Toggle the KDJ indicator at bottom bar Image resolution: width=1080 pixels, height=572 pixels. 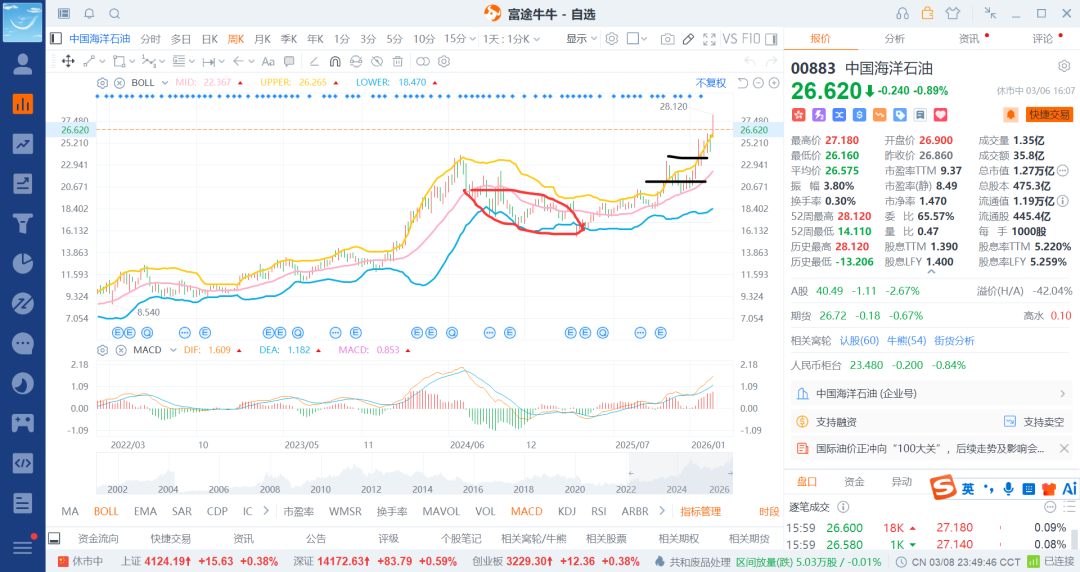(567, 511)
